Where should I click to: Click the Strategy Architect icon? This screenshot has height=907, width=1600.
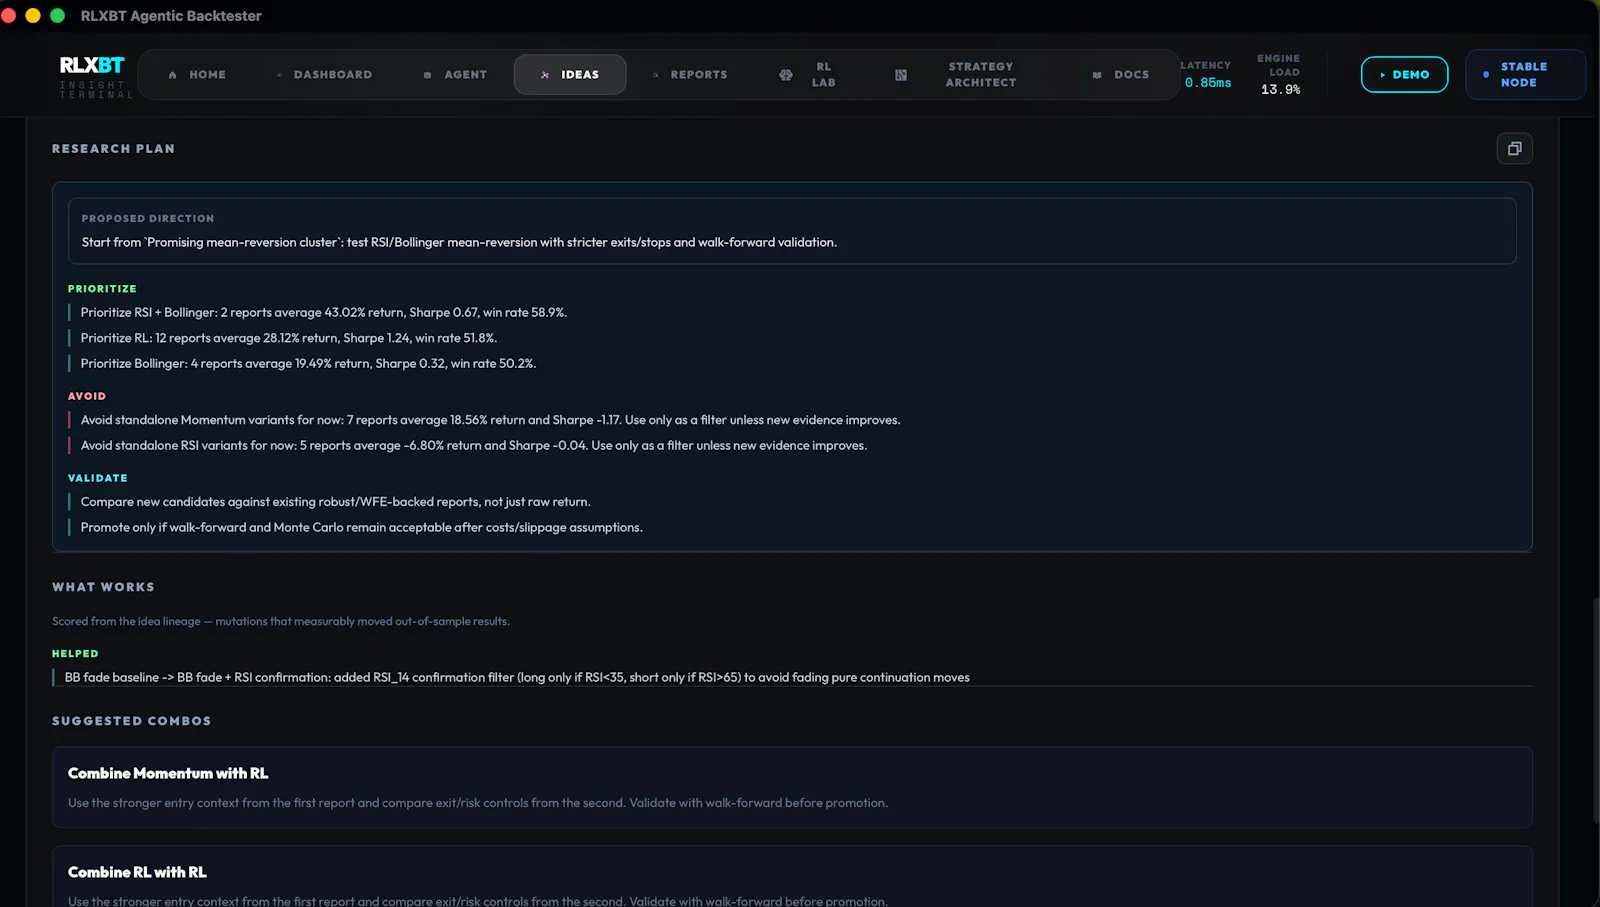tap(901, 75)
